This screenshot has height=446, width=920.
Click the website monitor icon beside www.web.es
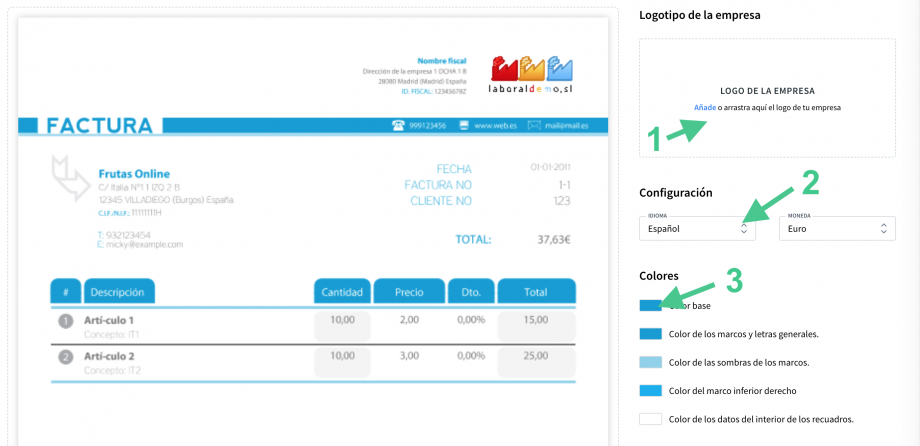pos(463,126)
